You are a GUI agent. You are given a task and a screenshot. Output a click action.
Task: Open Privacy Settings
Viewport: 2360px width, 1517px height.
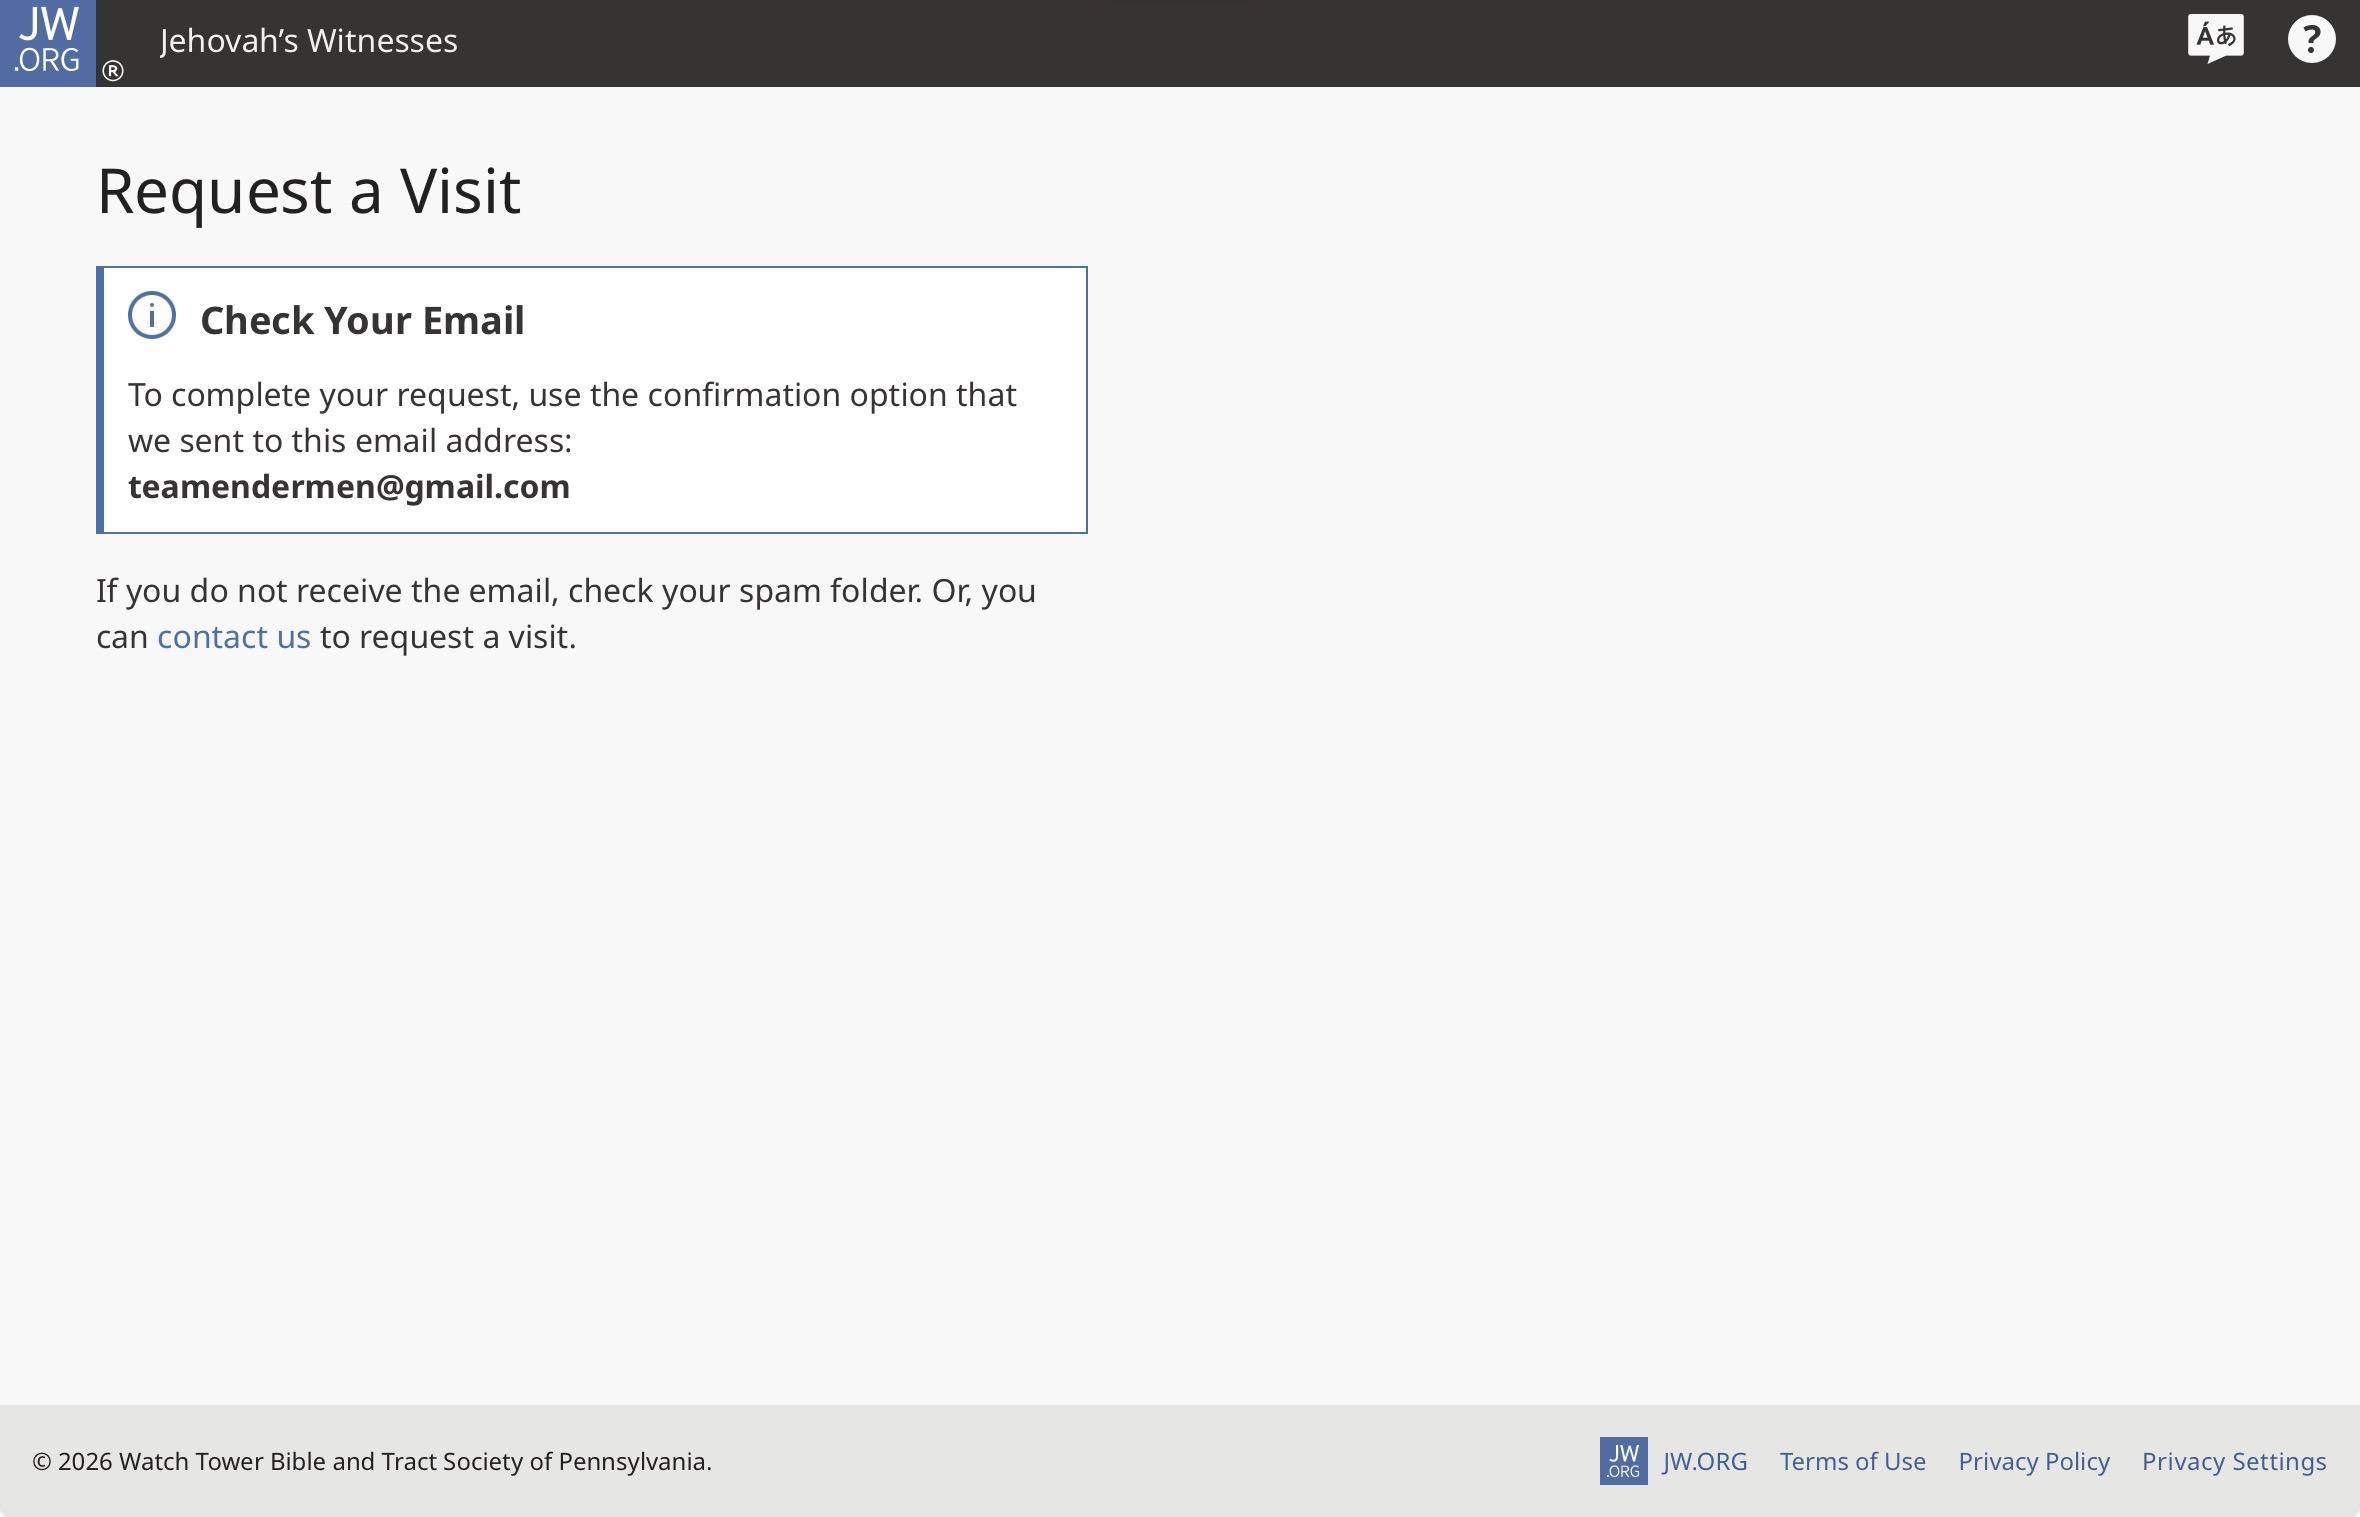pyautogui.click(x=2234, y=1461)
